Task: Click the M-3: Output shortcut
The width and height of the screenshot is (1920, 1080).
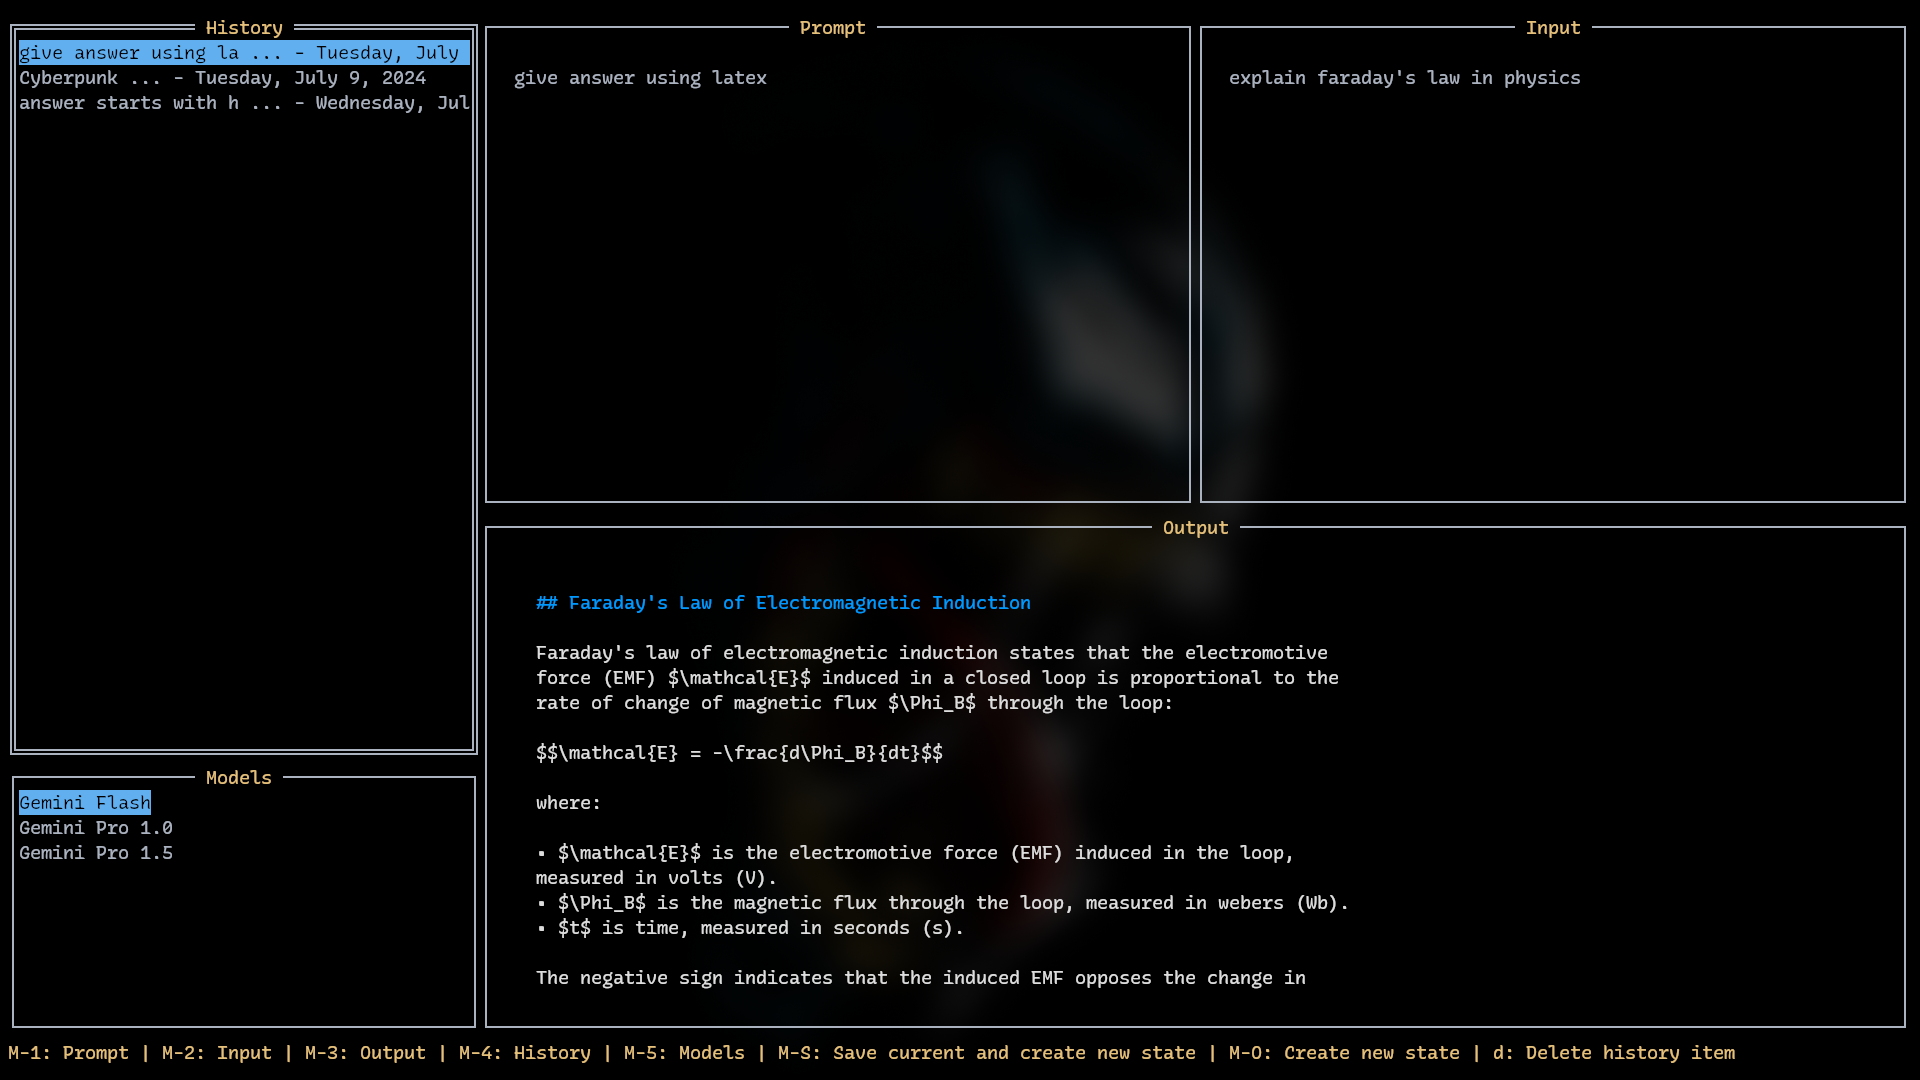Action: tap(365, 1053)
